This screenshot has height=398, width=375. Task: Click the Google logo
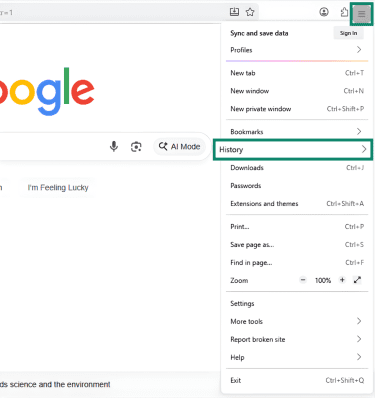47,91
